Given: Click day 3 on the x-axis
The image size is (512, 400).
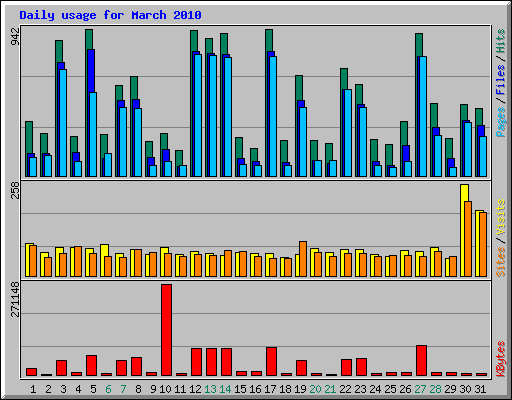Looking at the screenshot, I should (x=63, y=389).
